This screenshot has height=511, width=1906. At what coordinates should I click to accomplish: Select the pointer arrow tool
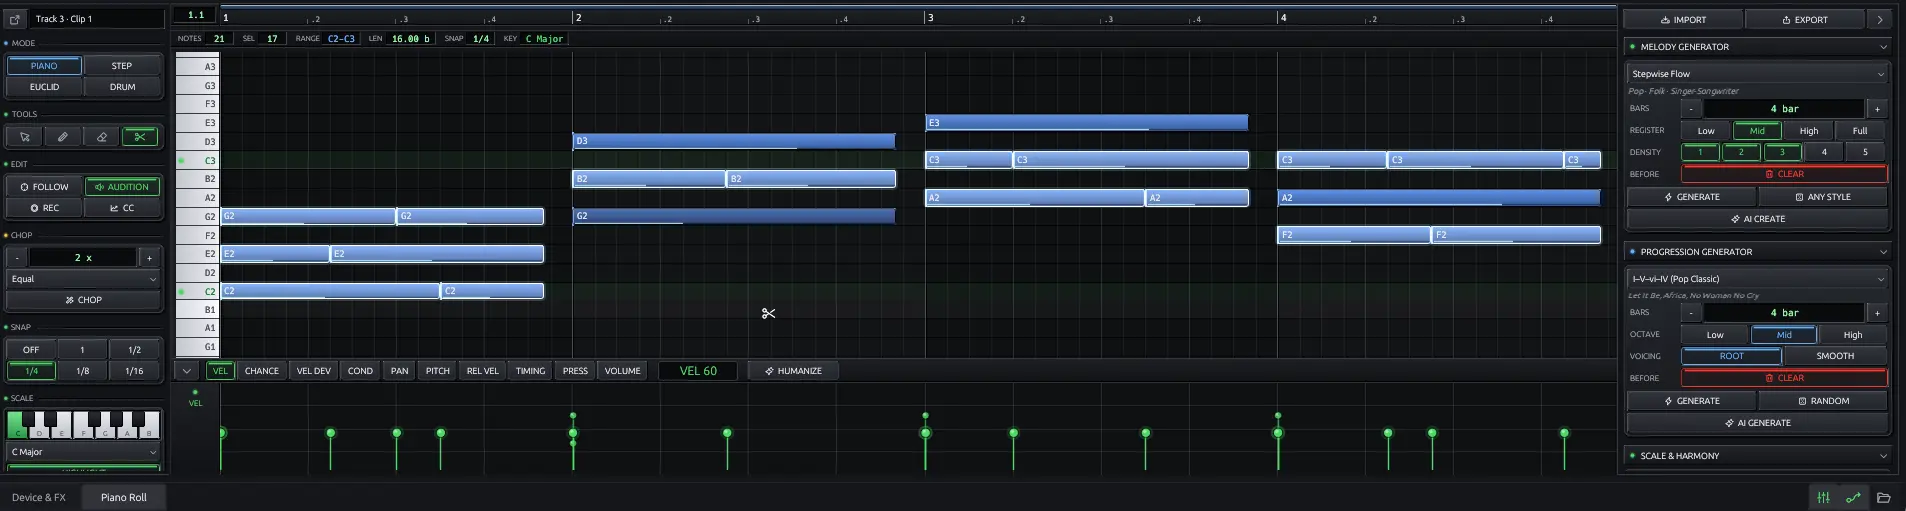[x=24, y=137]
